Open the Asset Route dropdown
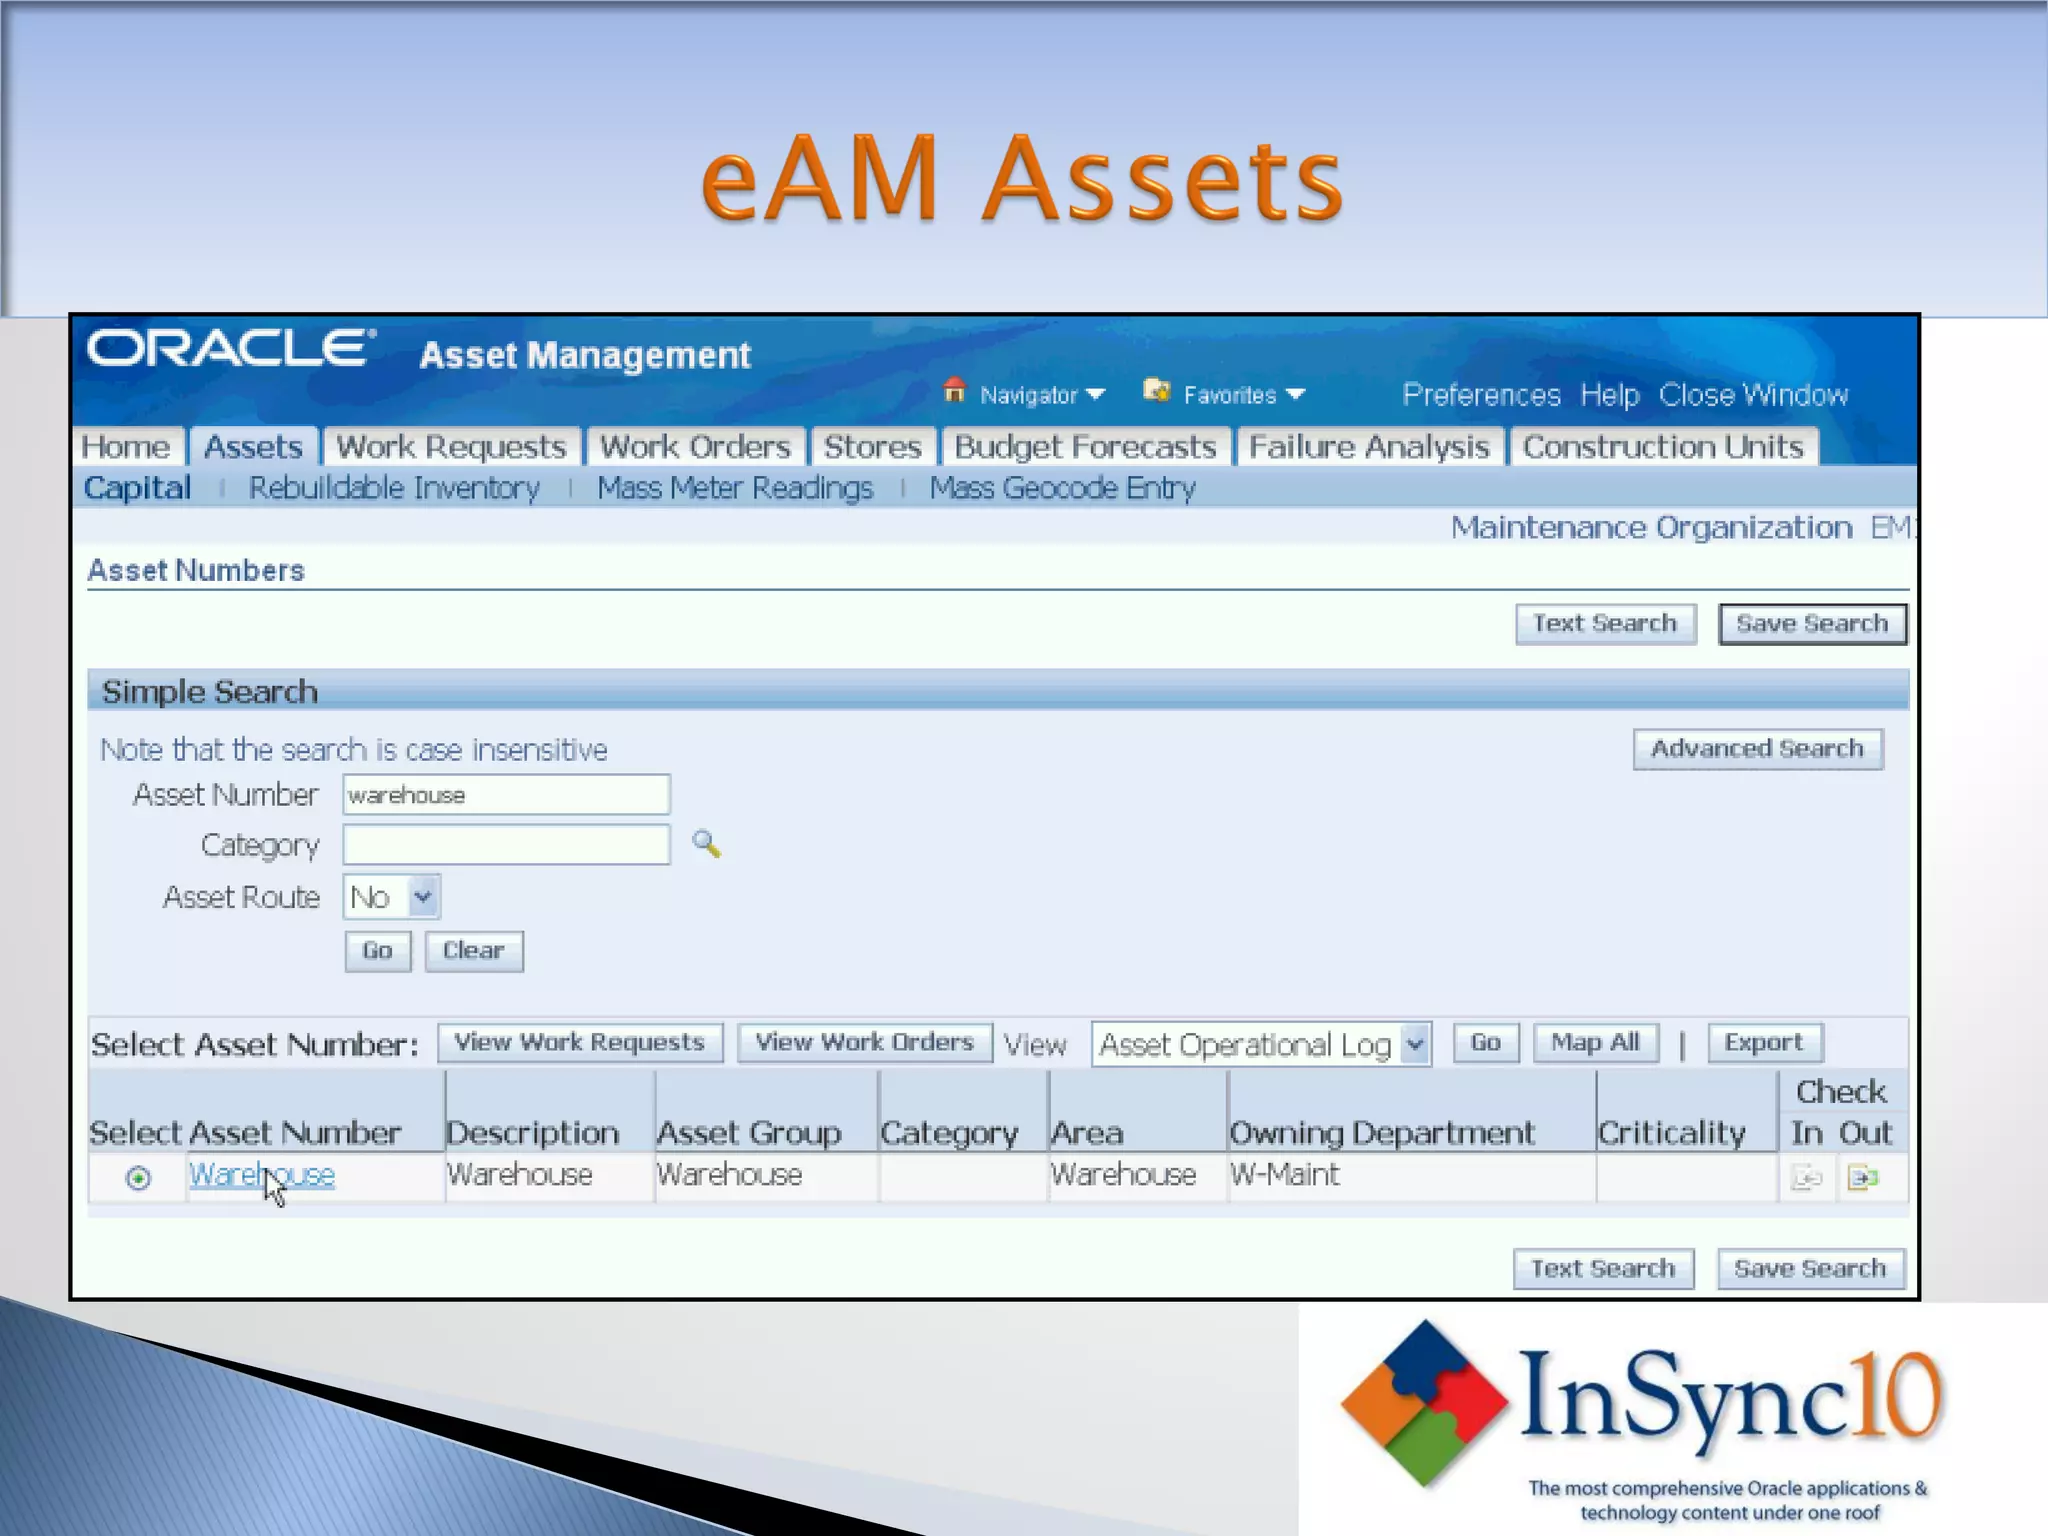This screenshot has width=2048, height=1536. (423, 897)
